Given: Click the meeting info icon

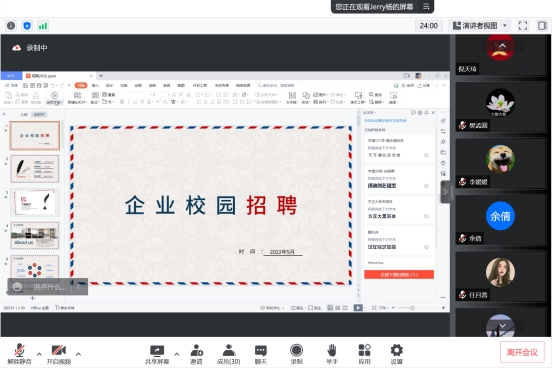Looking at the screenshot, I should click(11, 26).
